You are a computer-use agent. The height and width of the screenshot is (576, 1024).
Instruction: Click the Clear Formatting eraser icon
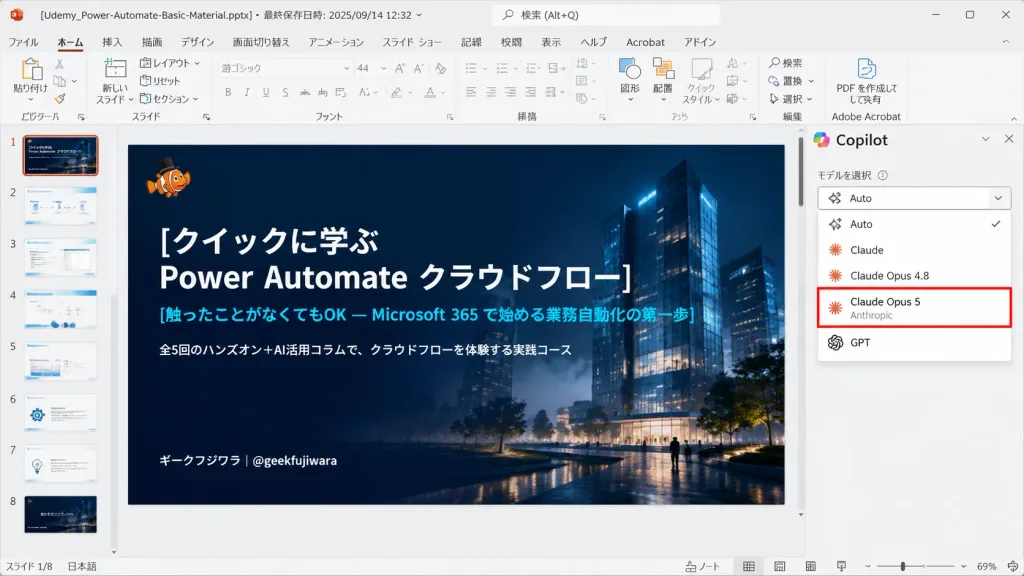point(441,68)
